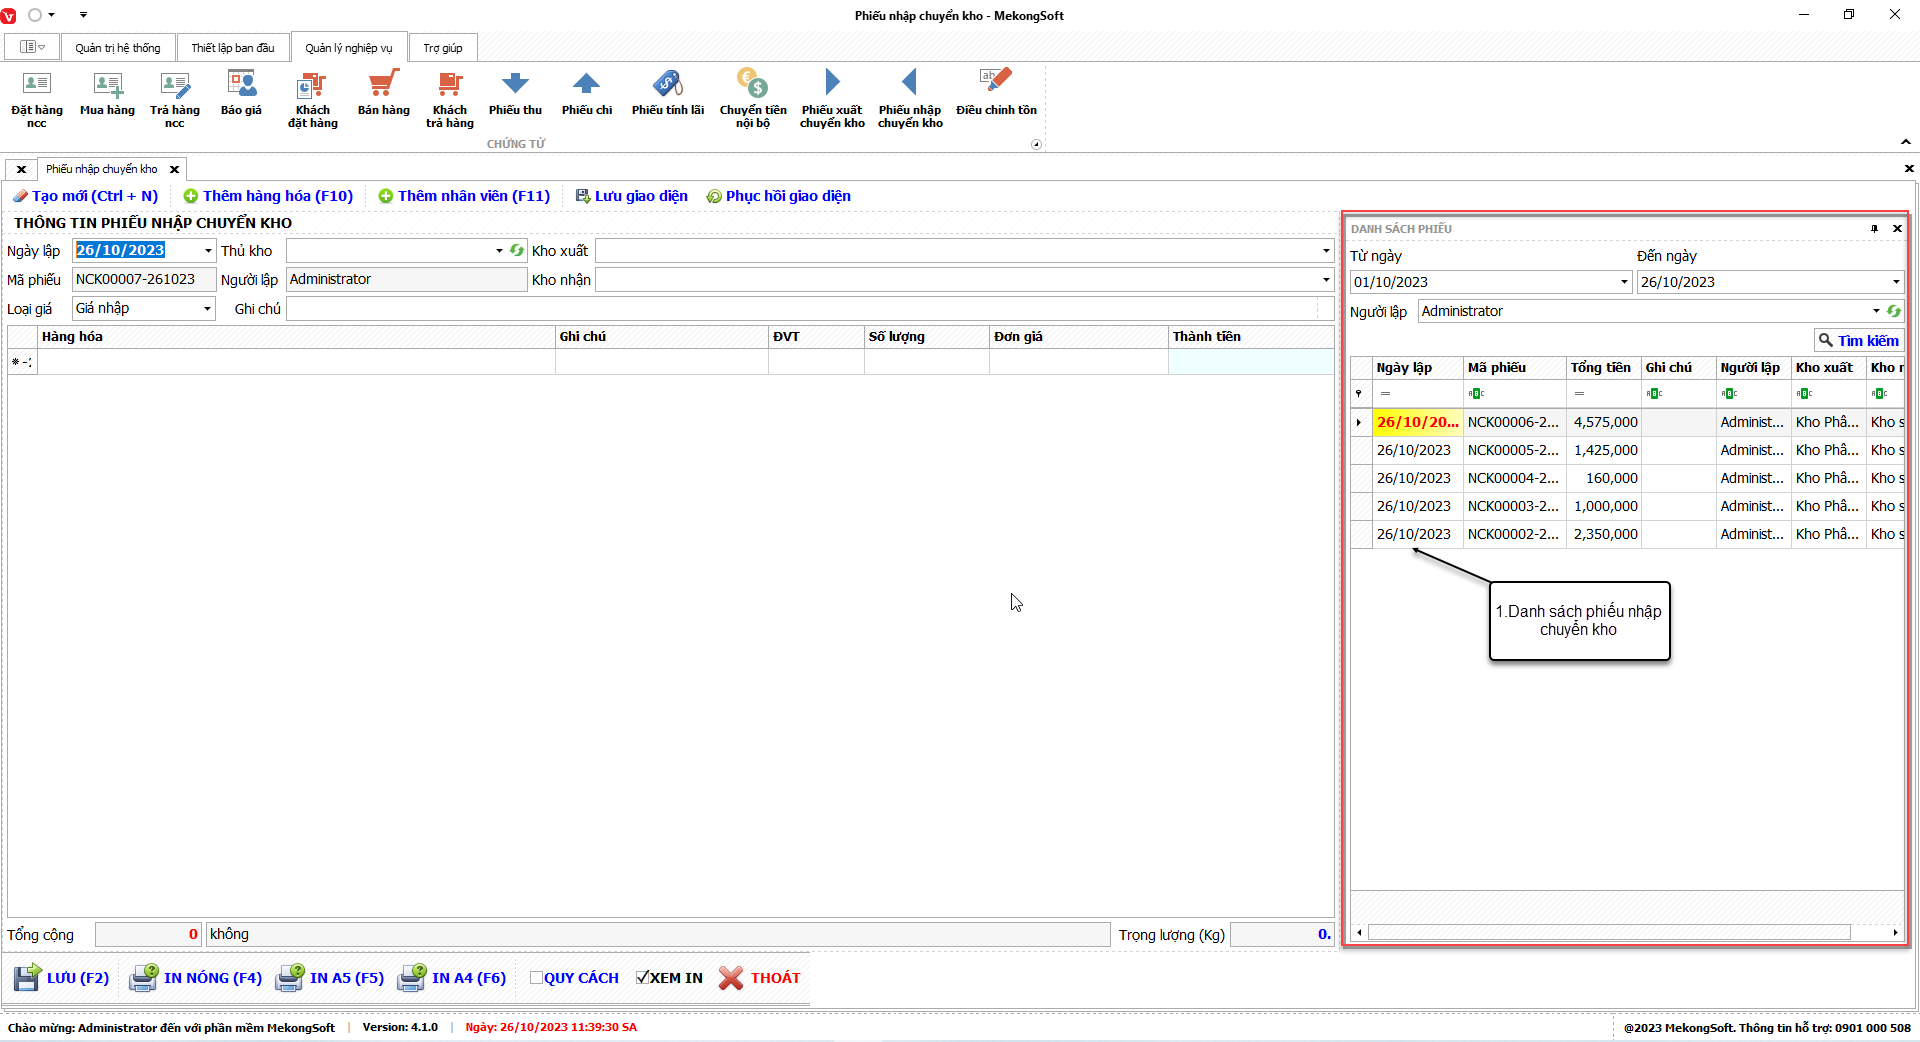This screenshot has height=1042, width=1920.
Task: Click the Ghi chú input field
Action: [x=800, y=309]
